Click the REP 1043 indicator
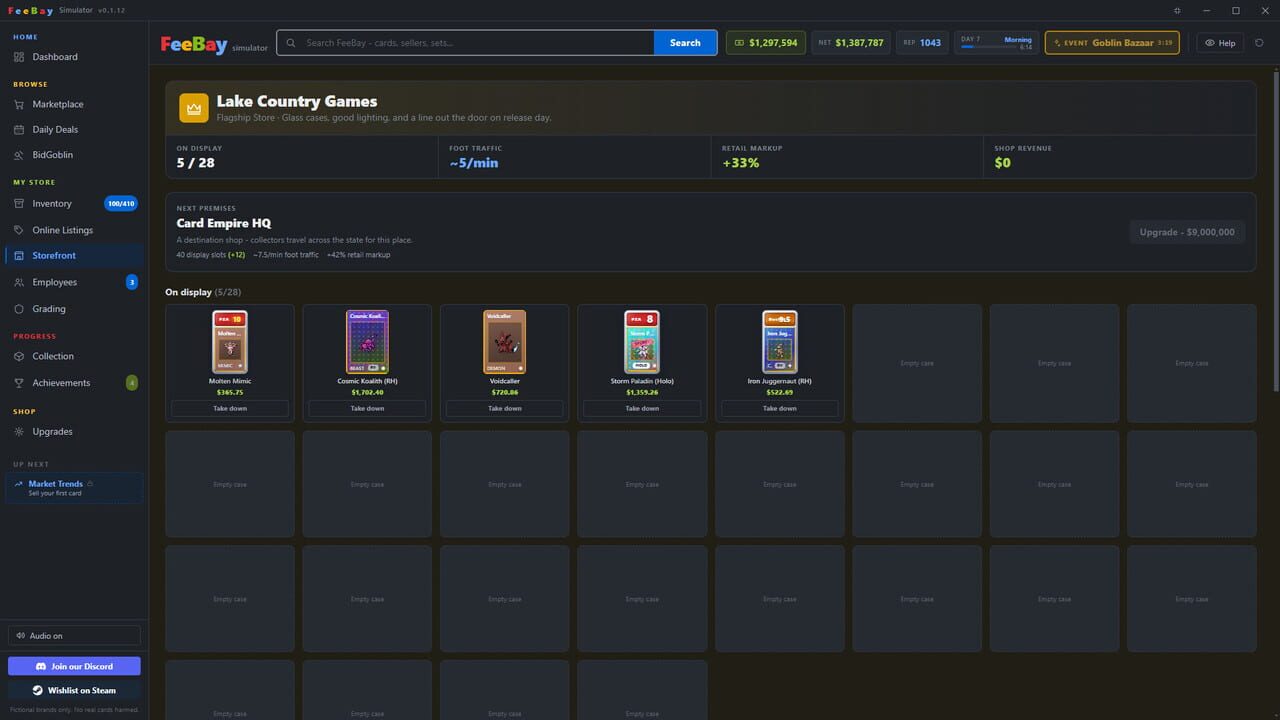Viewport: 1280px width, 720px height. click(922, 43)
